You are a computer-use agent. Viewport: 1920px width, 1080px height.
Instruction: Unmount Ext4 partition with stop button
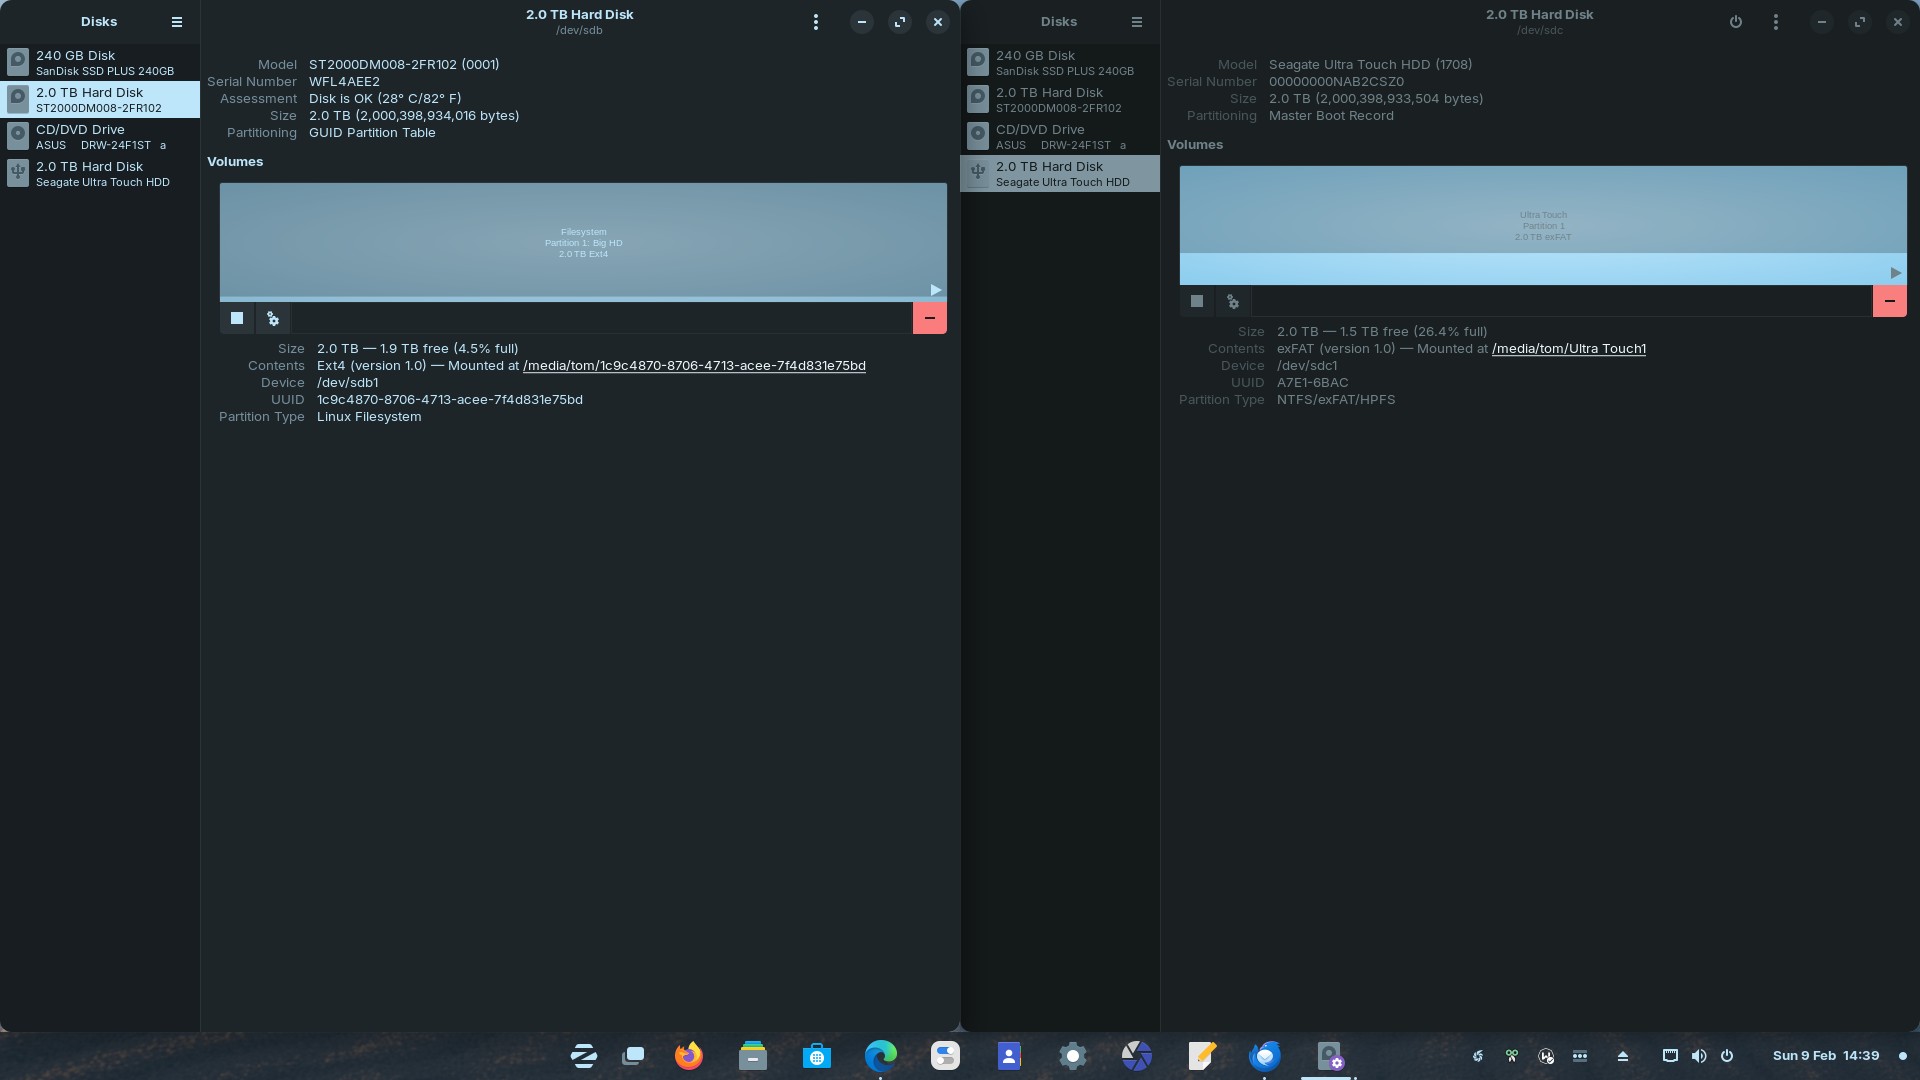click(237, 318)
